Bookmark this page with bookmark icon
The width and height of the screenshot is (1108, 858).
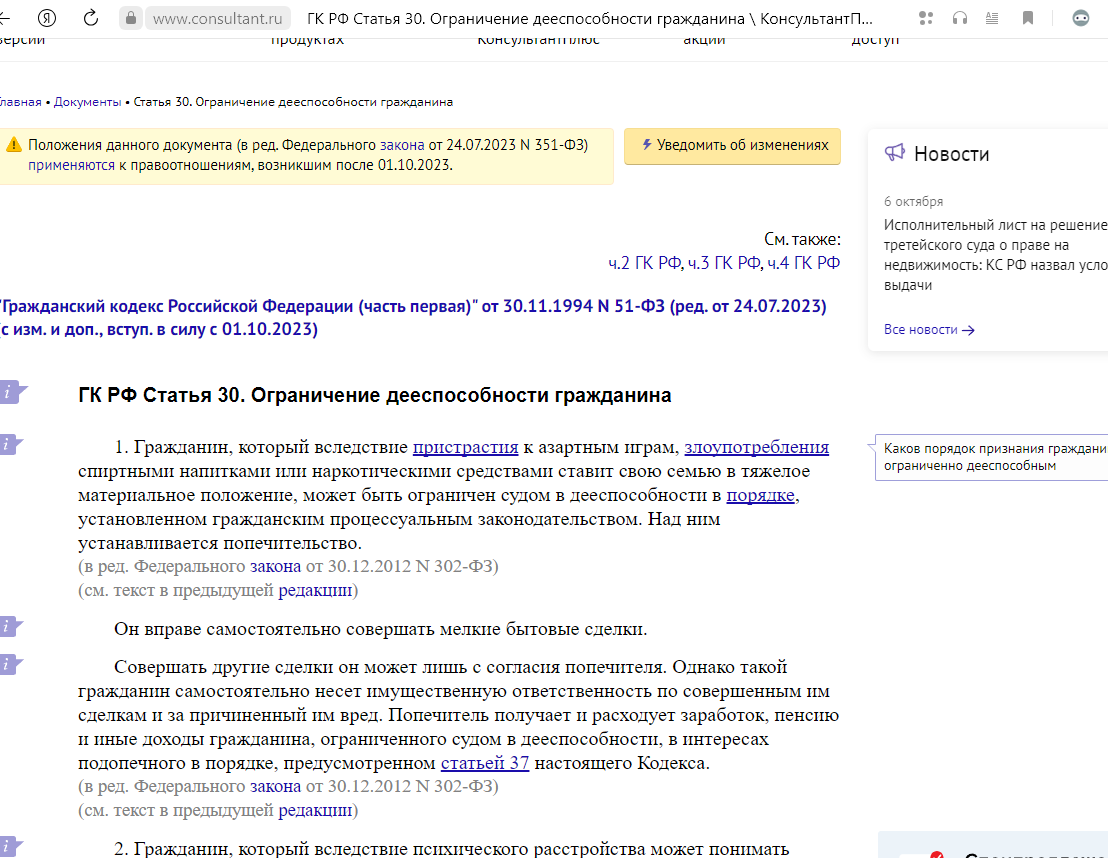[1028, 18]
